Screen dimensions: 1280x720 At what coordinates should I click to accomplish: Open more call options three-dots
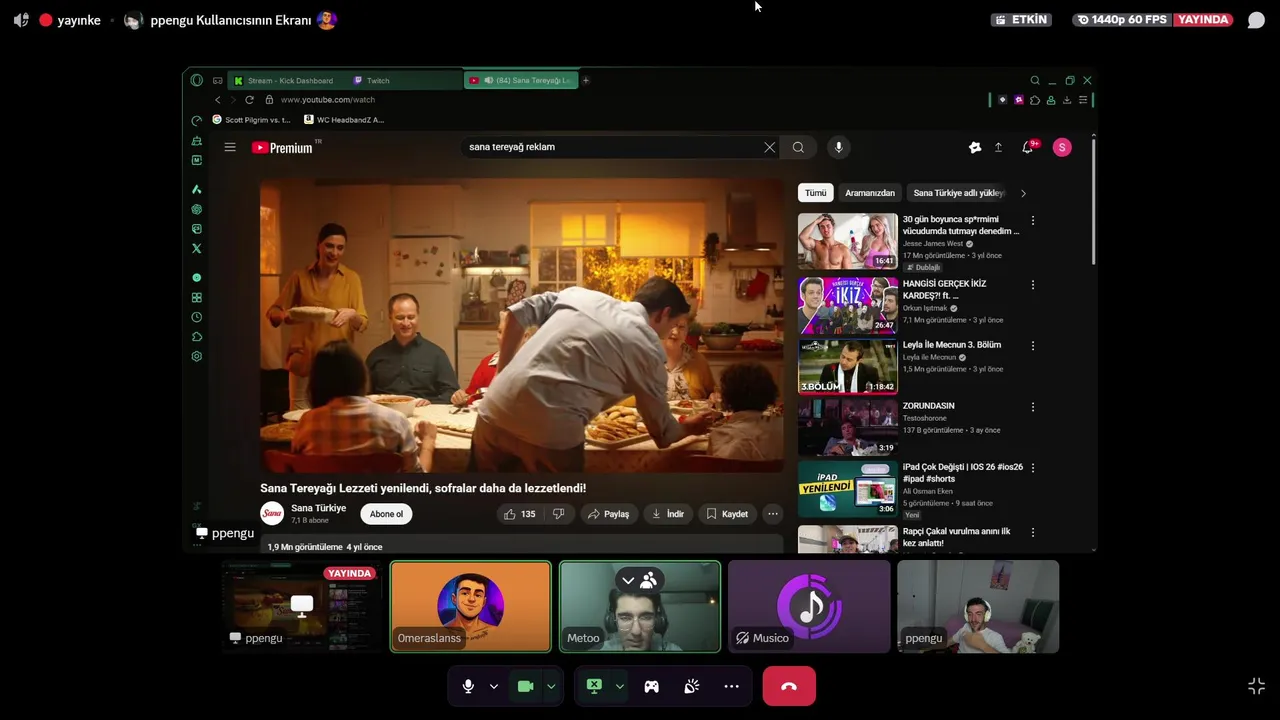[731, 686]
